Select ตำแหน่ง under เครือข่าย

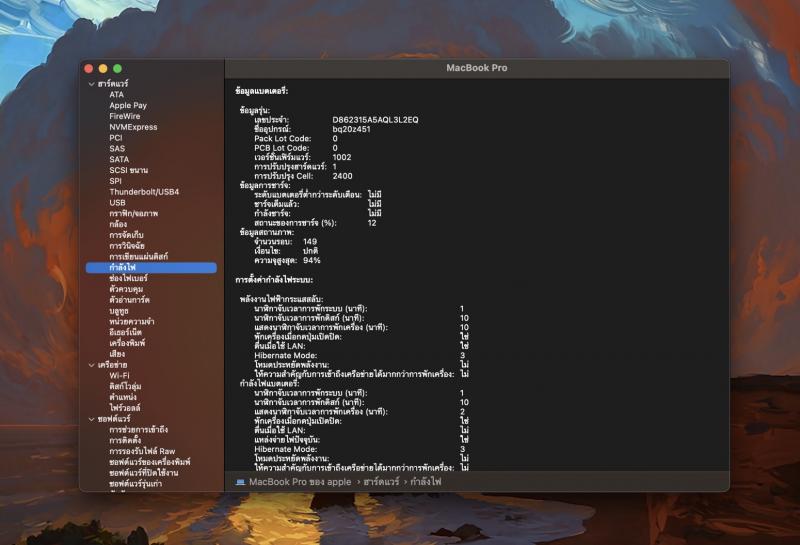(x=122, y=397)
